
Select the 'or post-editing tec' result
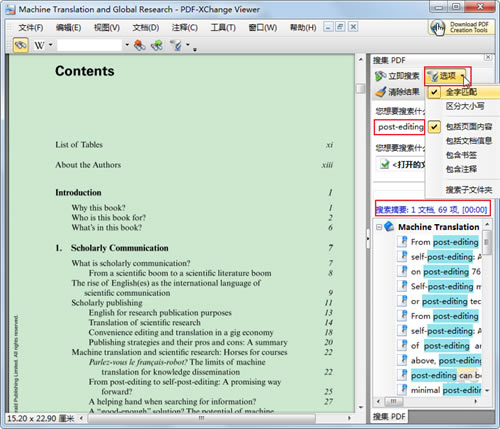[x=446, y=301]
